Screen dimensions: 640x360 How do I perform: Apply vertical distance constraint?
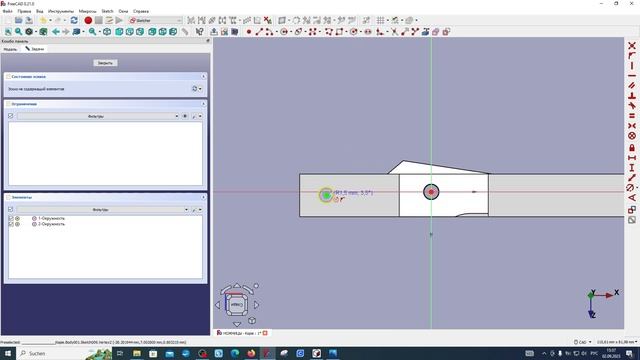tap(632, 167)
